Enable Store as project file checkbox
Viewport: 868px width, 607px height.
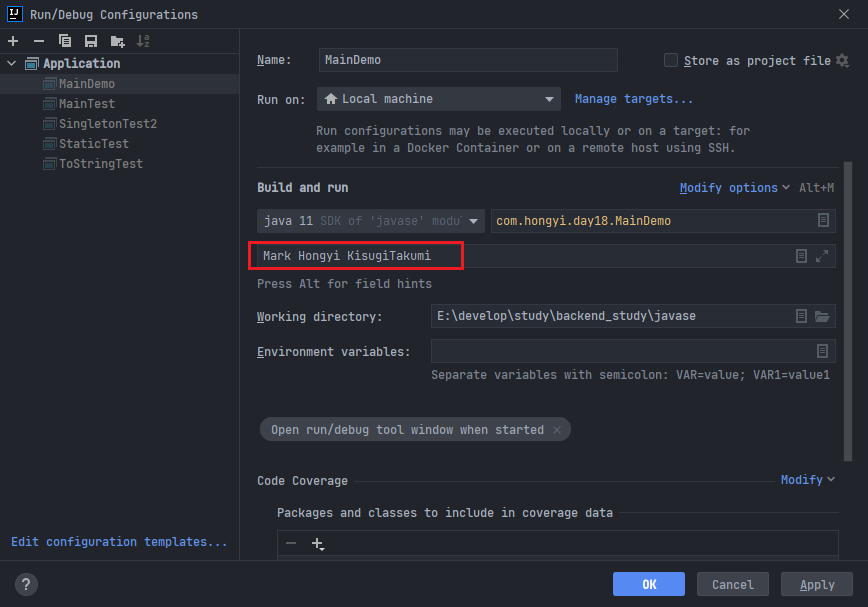tap(671, 60)
